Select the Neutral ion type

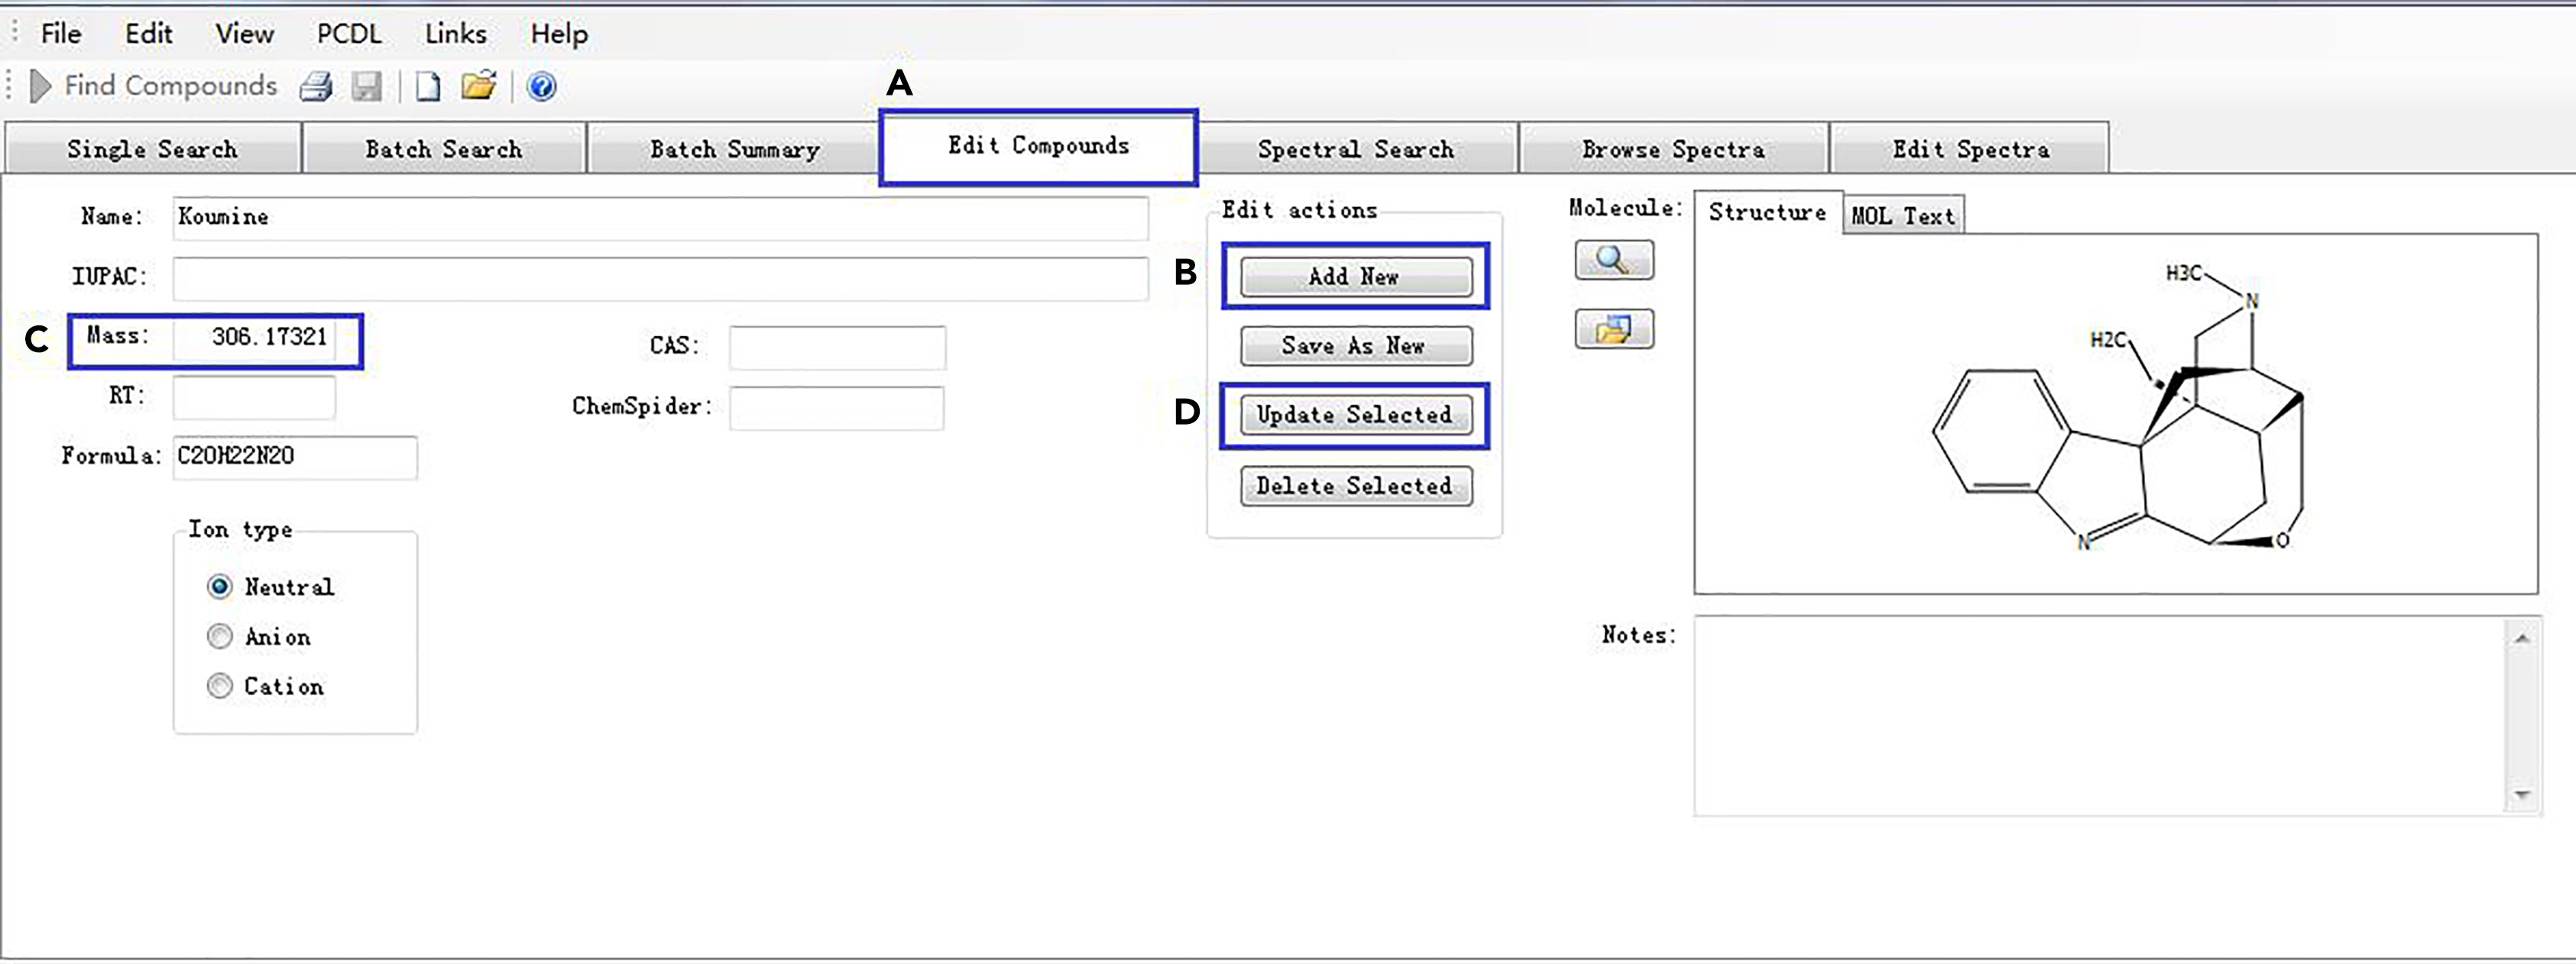220,587
